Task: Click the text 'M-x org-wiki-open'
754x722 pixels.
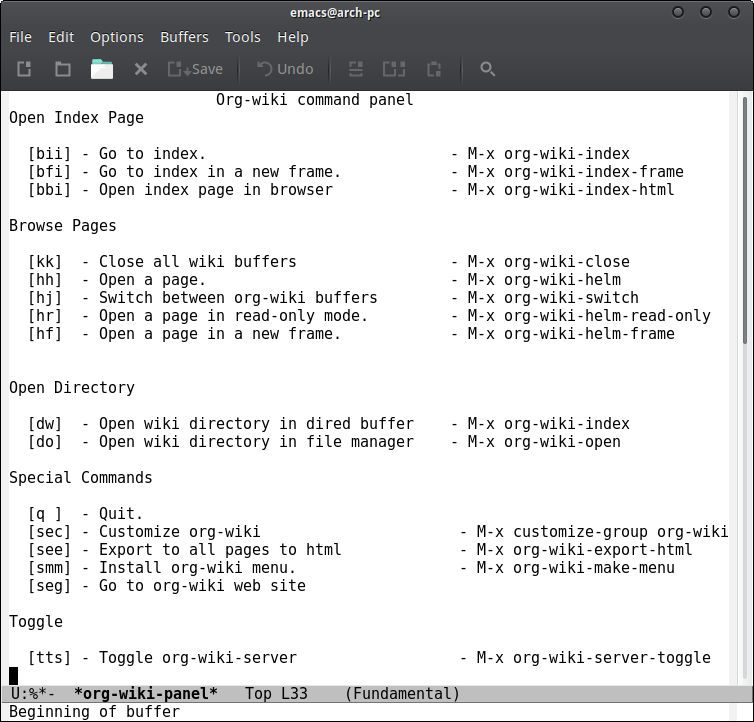Action: (x=544, y=442)
